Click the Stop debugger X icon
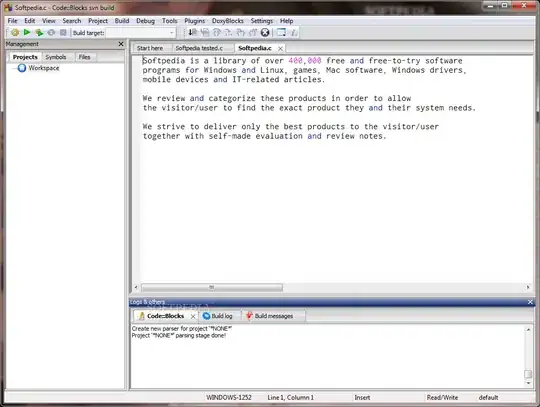The image size is (540, 407). (265, 32)
